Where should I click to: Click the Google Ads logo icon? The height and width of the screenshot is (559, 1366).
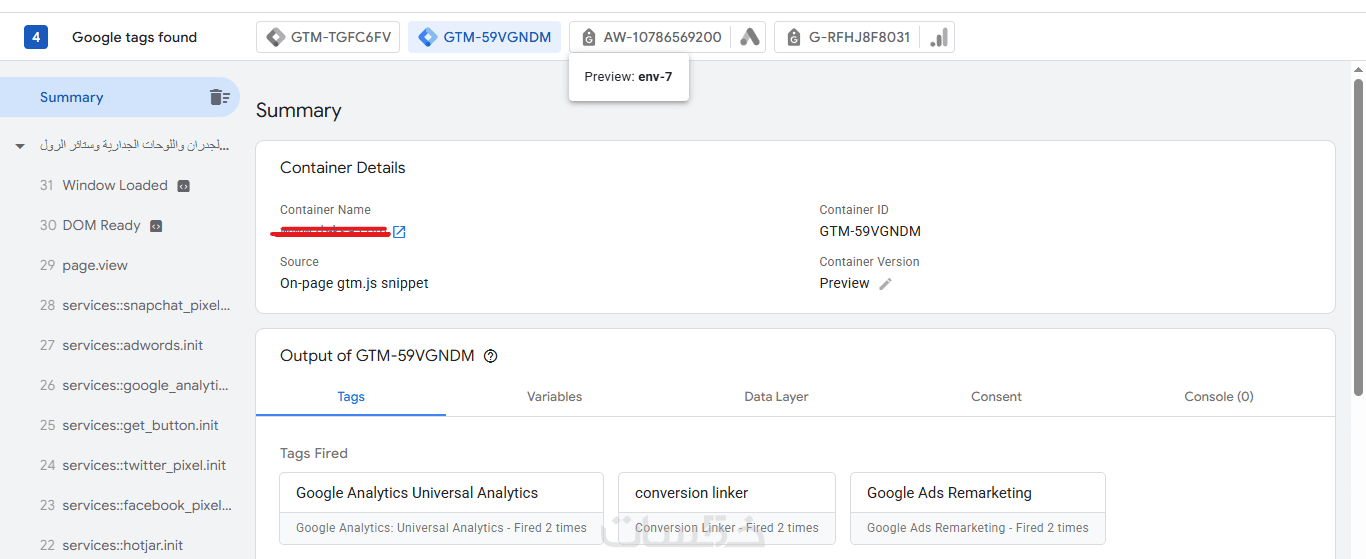point(750,38)
